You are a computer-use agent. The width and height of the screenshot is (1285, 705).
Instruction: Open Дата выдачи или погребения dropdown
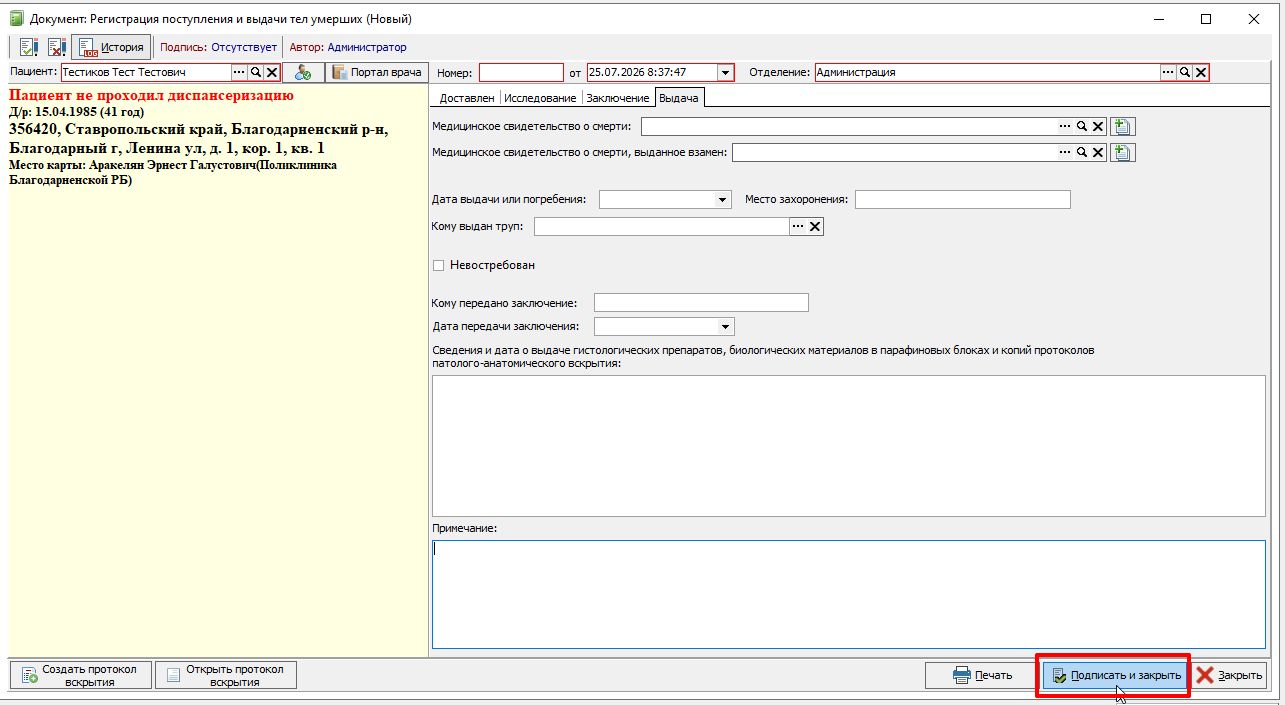[723, 200]
